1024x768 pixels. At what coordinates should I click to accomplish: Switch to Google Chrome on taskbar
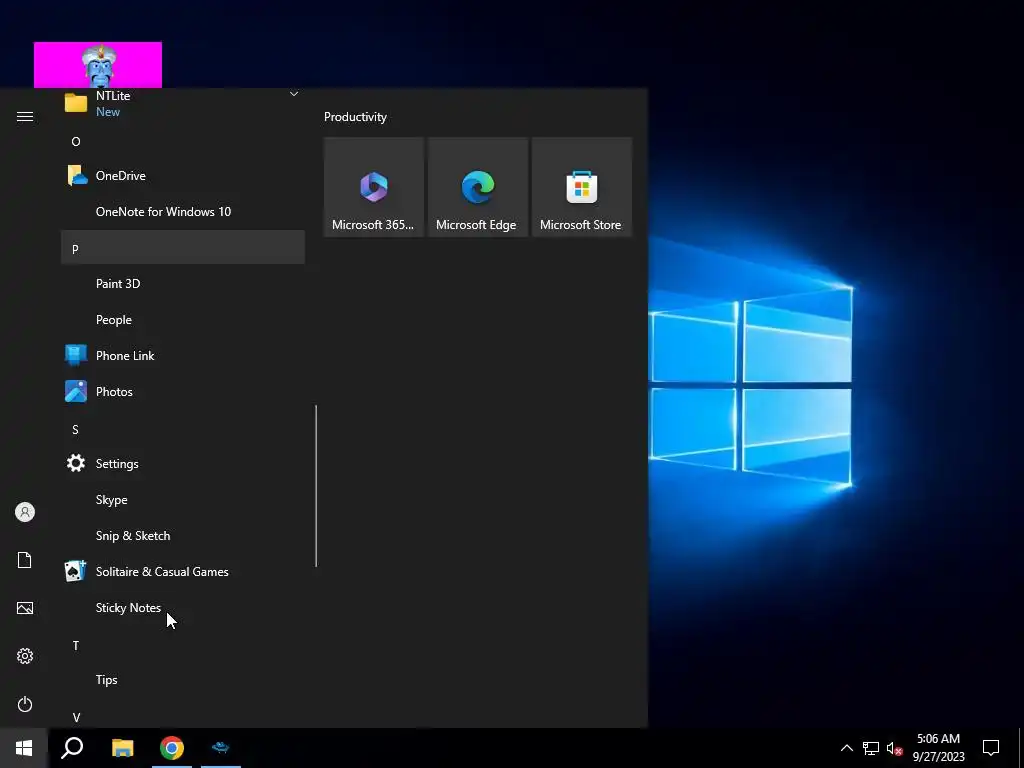(172, 748)
